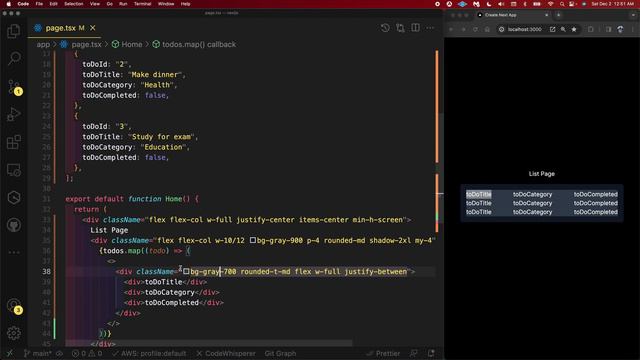Open the Edit menu
Viewport: 640px width, 360px height.
point(53,4)
